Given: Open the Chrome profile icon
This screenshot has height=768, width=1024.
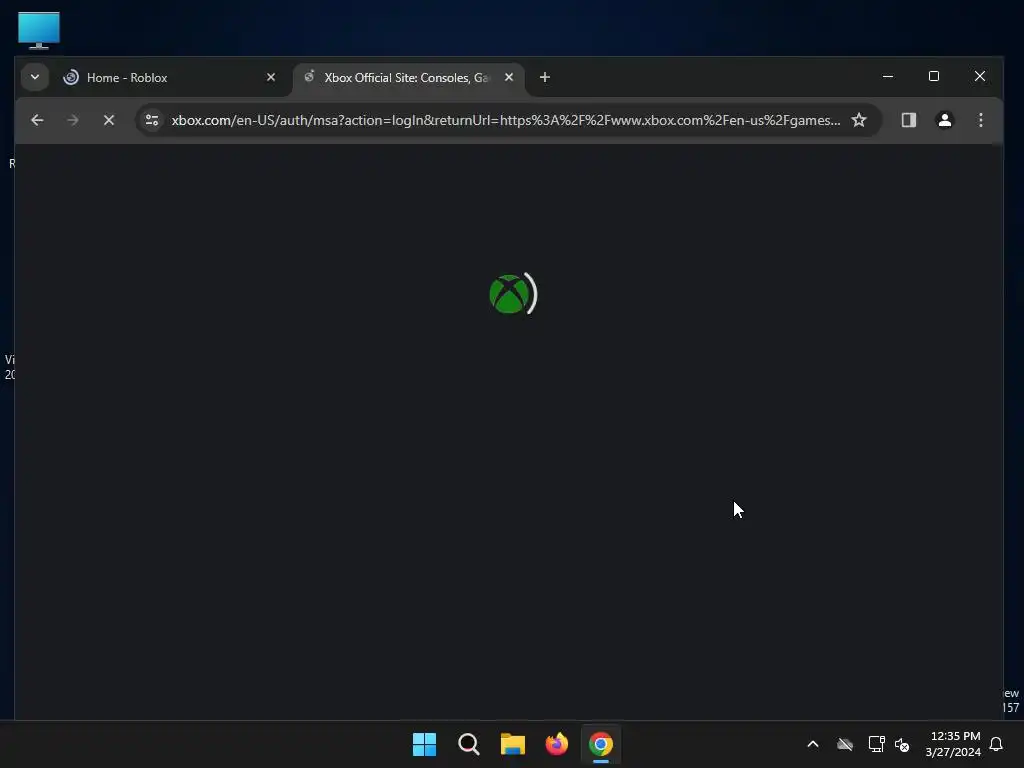Looking at the screenshot, I should pyautogui.click(x=944, y=120).
